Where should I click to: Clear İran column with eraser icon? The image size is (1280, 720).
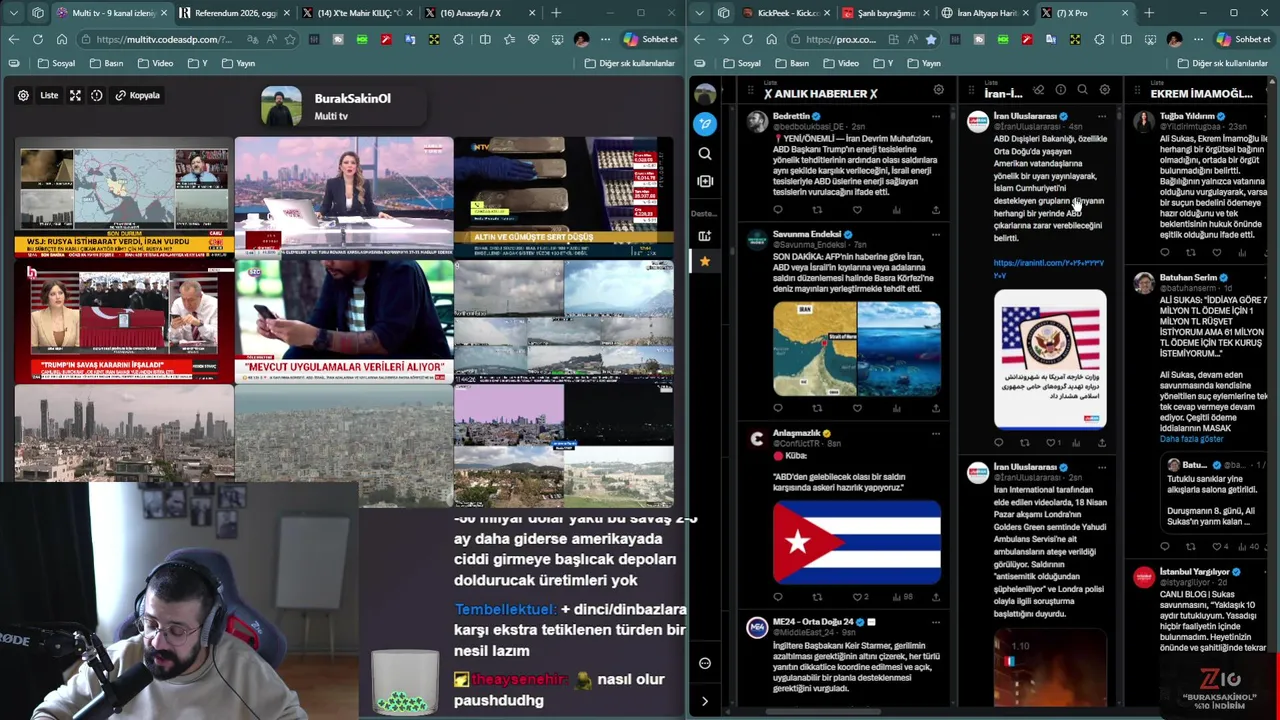1039,90
